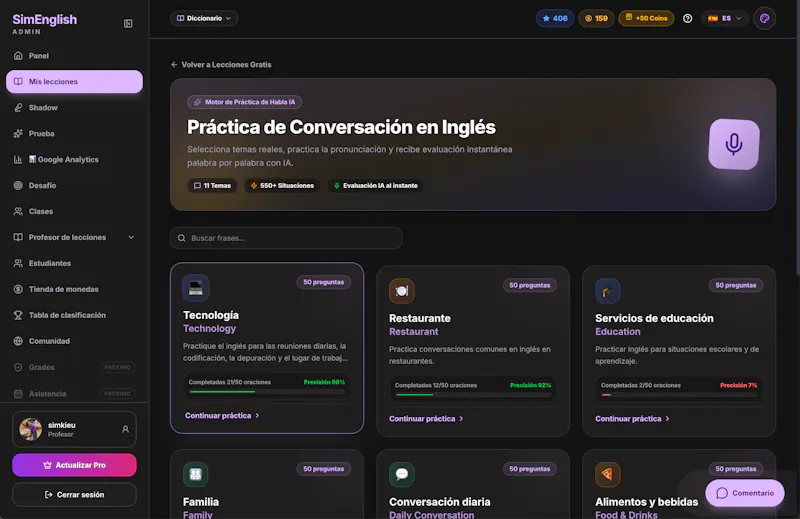800x519 pixels.
Task: Click the Servicios de educación progress bar
Action: pos(679,394)
